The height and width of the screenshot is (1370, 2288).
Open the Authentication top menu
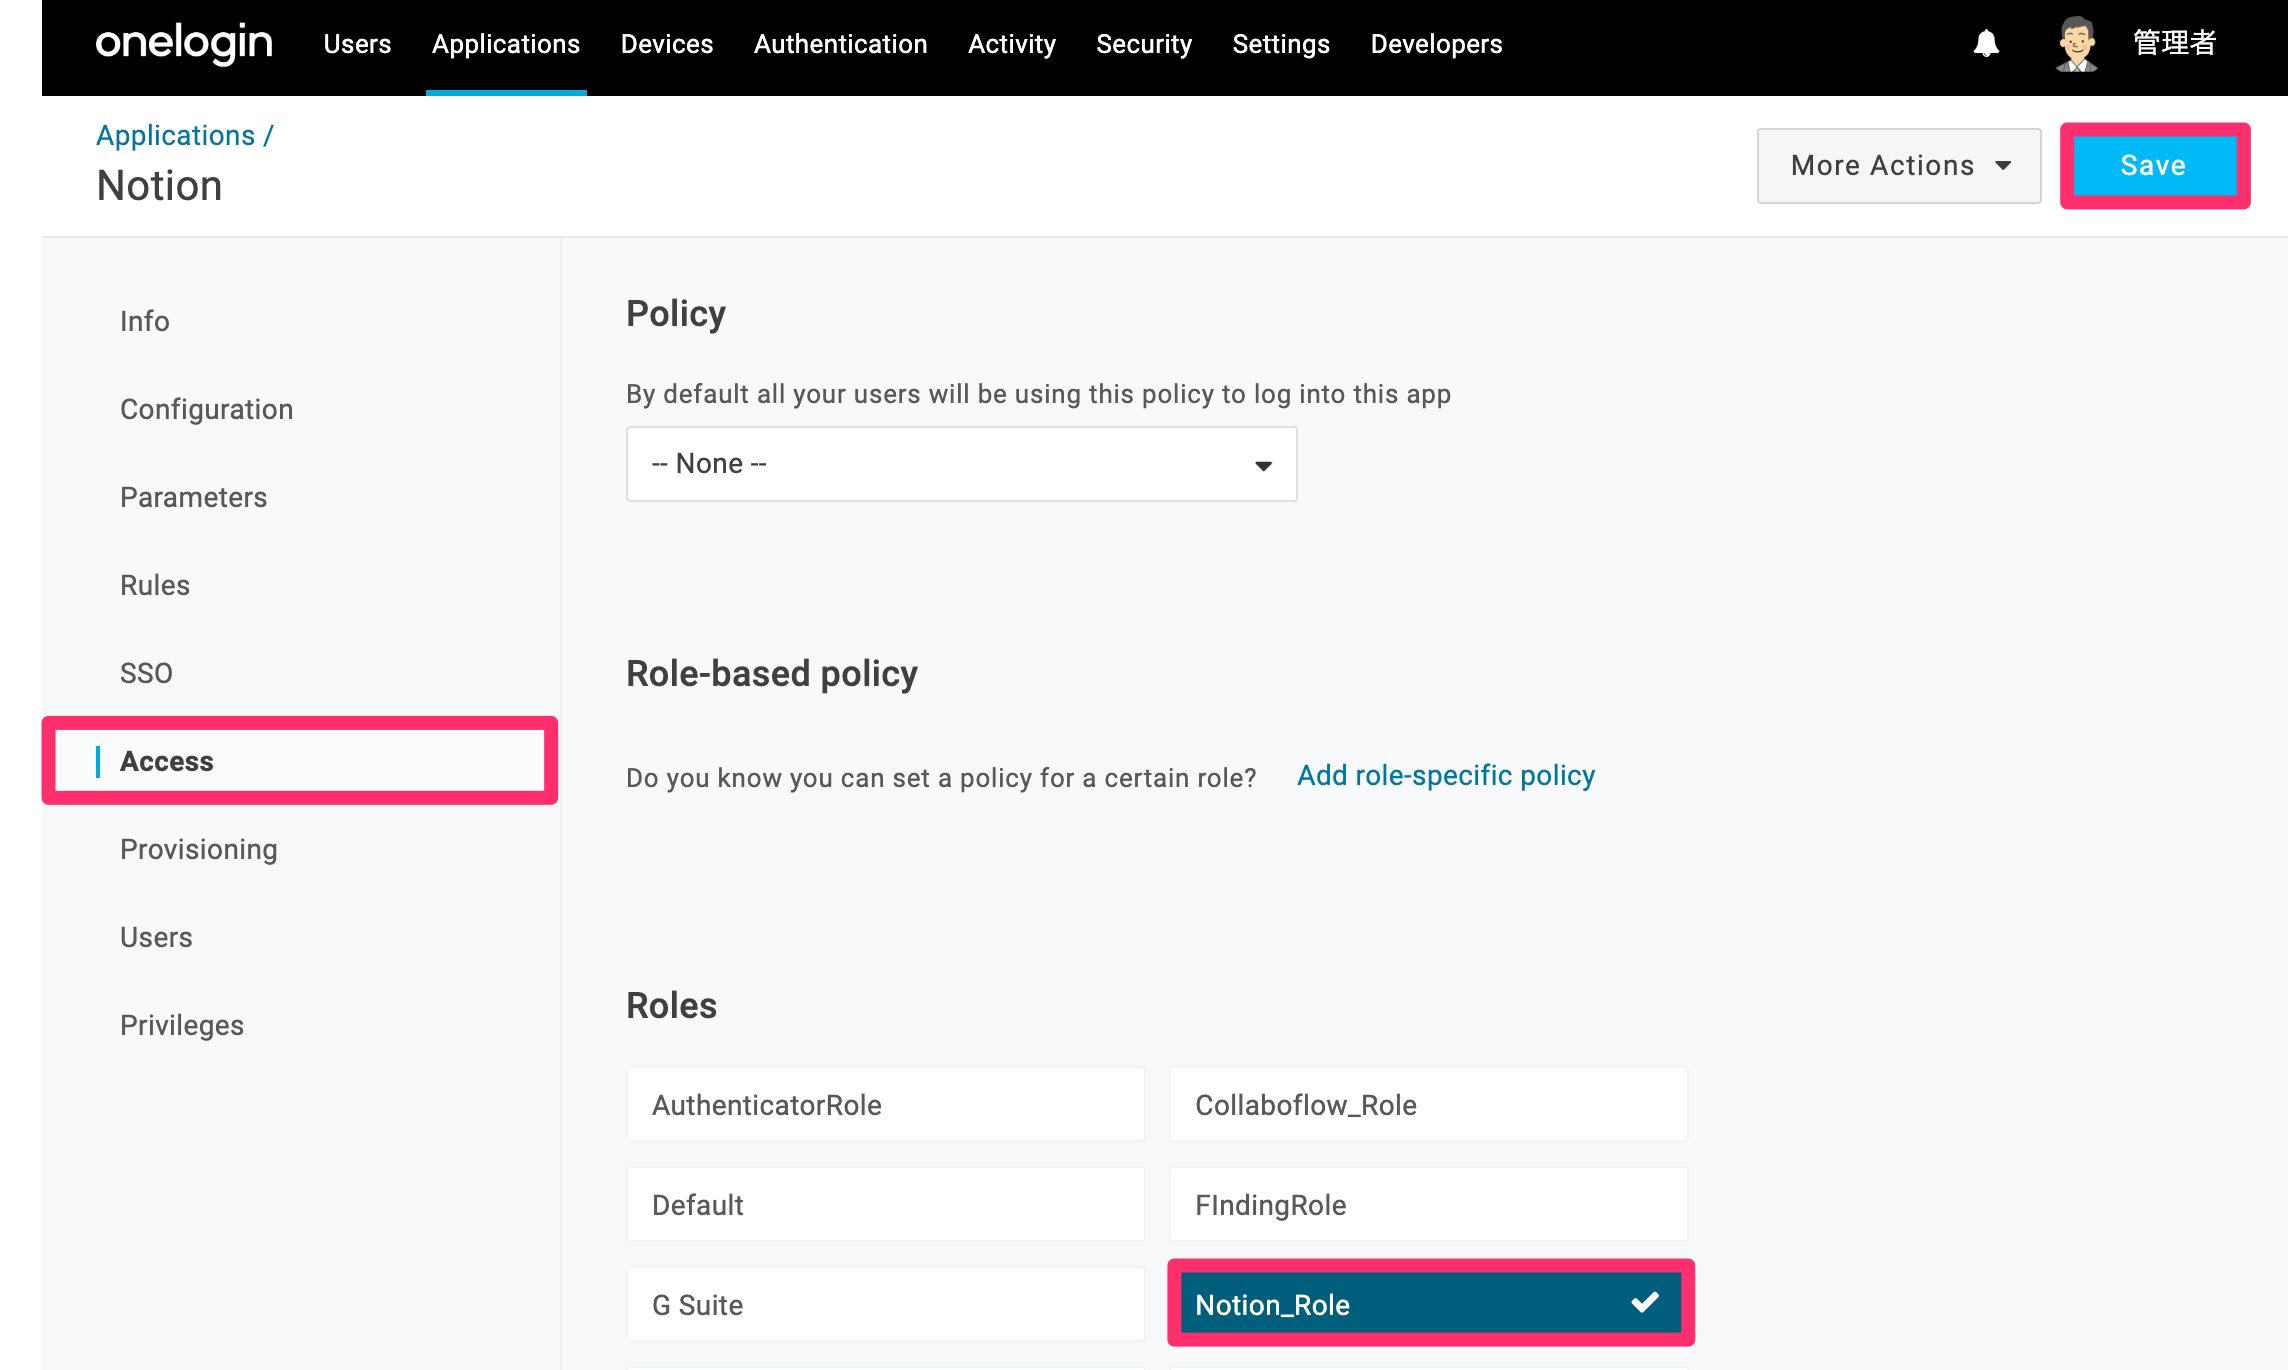841,44
